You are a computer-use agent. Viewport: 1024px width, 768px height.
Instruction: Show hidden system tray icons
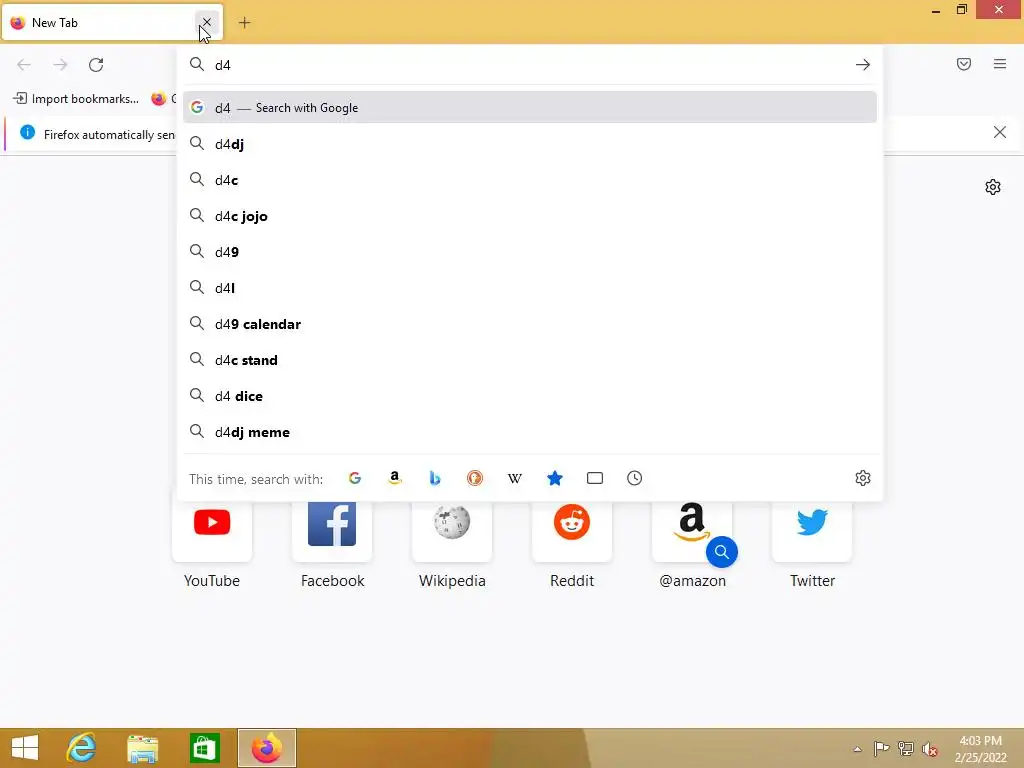pyautogui.click(x=857, y=749)
